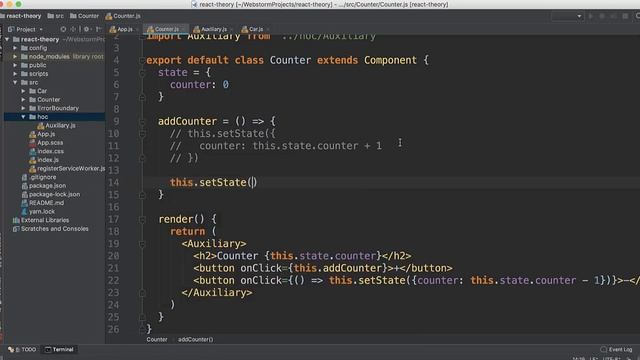Open the Terminal tool window
The image size is (640, 360).
coord(59,349)
